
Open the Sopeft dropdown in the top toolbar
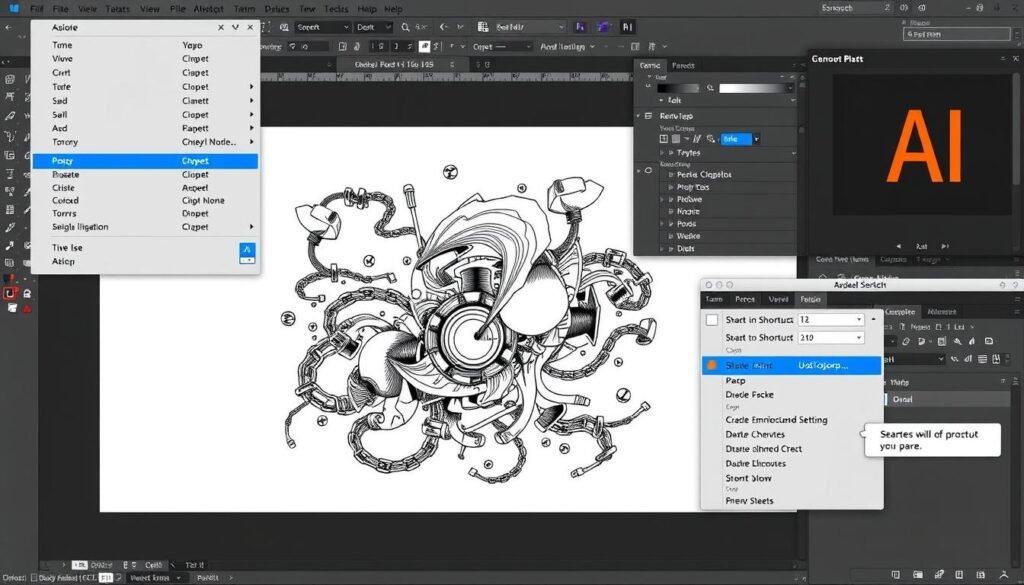(x=322, y=27)
